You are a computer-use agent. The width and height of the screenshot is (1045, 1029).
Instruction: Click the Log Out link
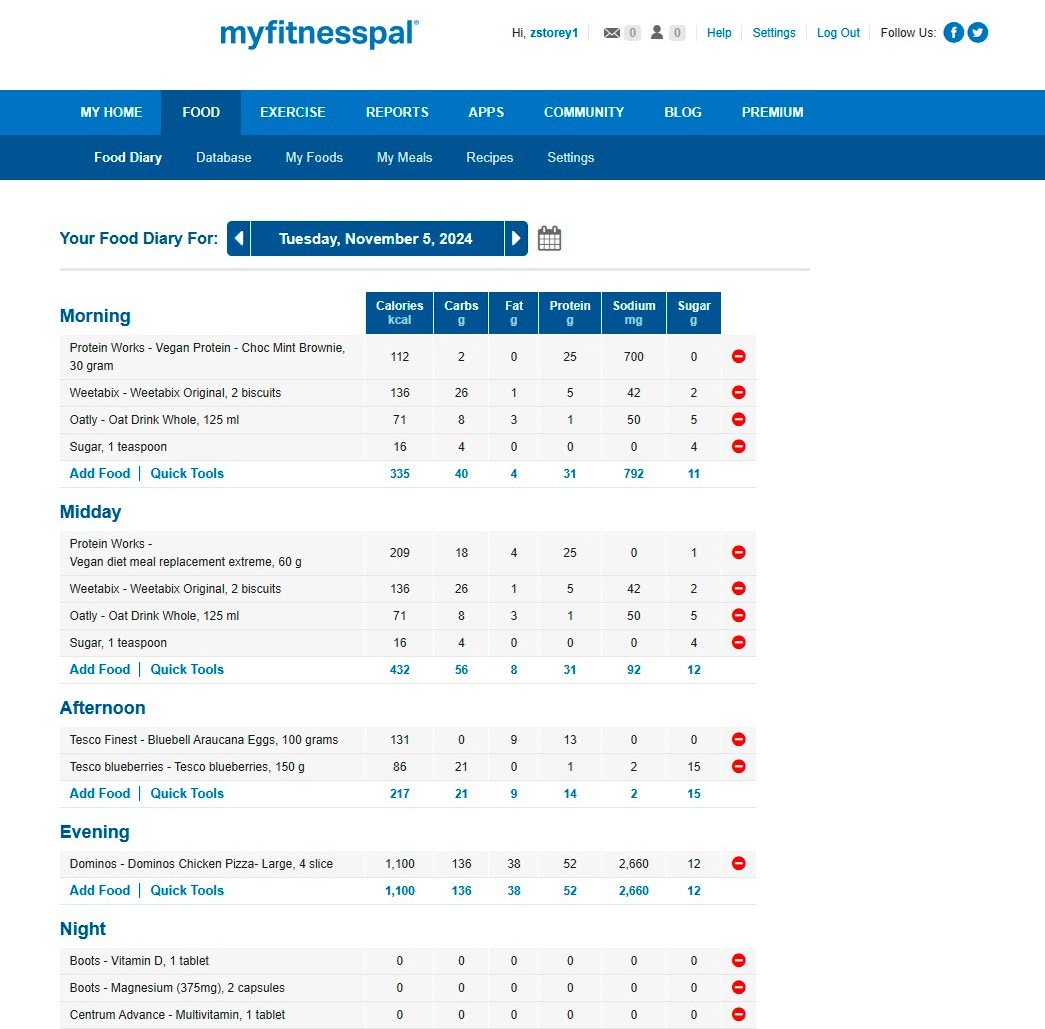tap(838, 33)
